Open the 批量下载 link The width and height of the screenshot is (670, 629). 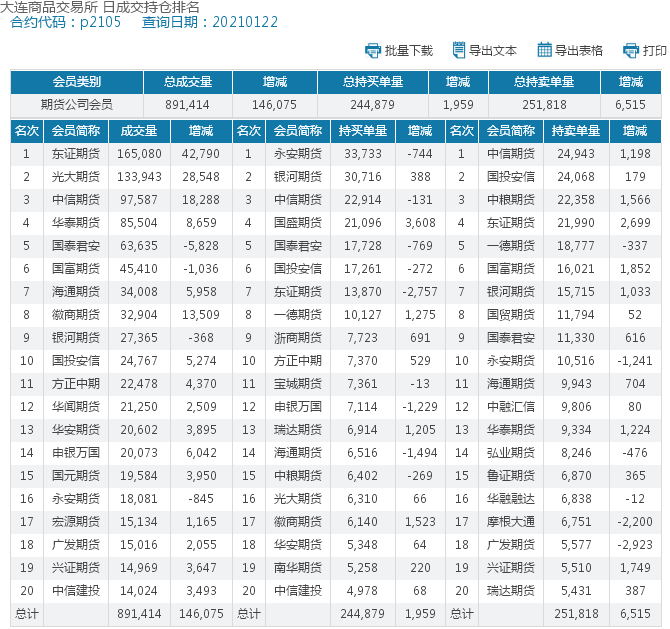pyautogui.click(x=408, y=51)
